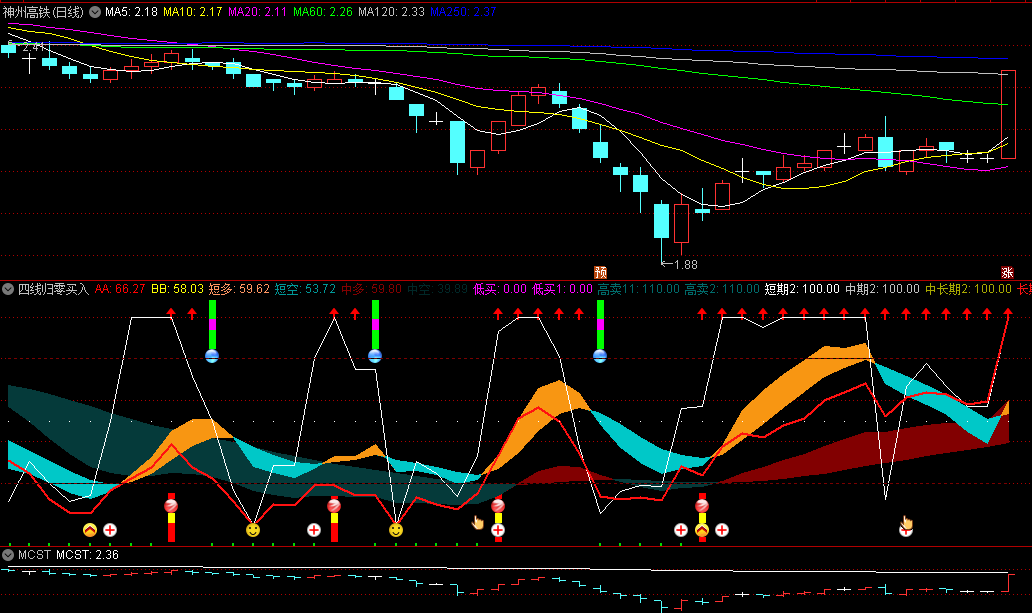Open the dropdown beside 神州高铁(日线) title
The width and height of the screenshot is (1032, 613).
point(95,12)
